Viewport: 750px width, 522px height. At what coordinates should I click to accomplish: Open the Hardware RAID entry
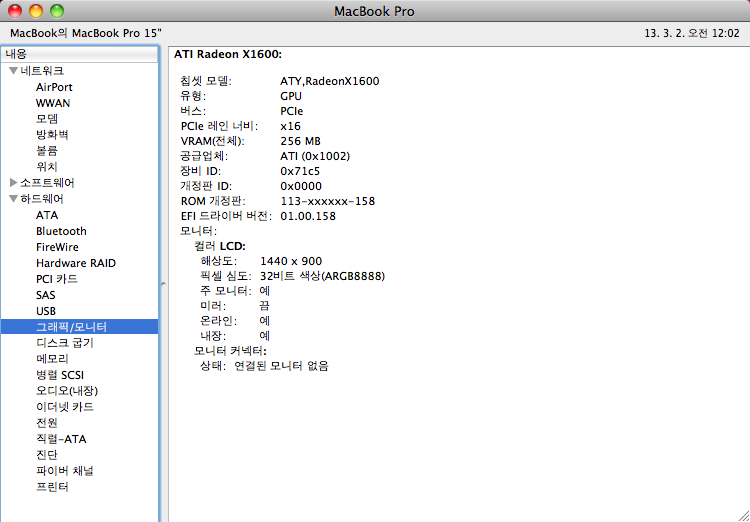[76, 263]
